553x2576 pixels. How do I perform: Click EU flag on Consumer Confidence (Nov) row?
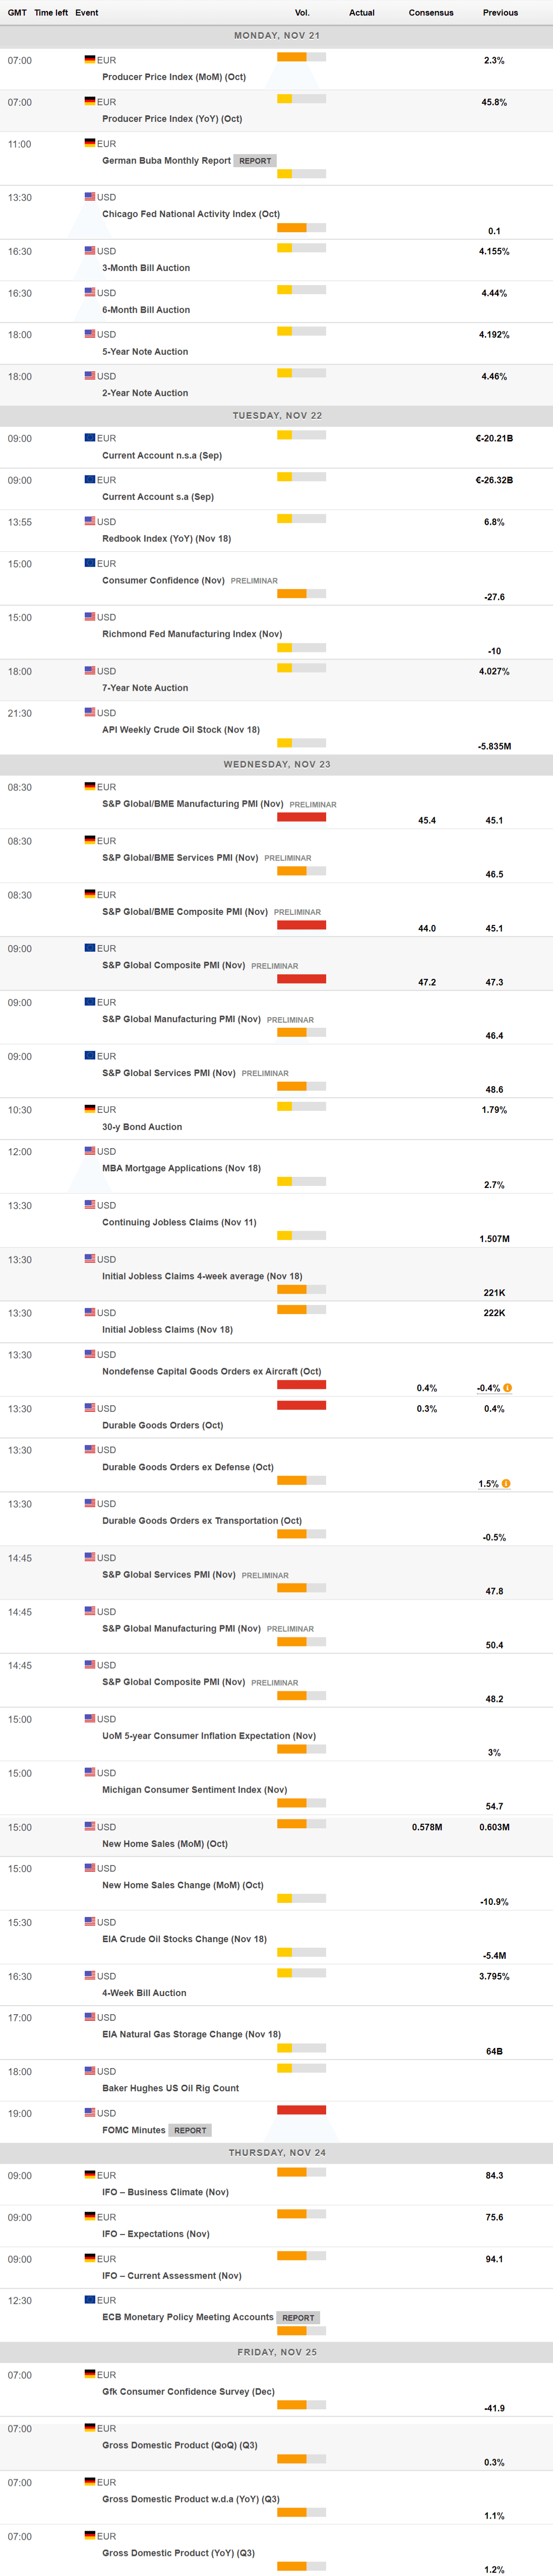pos(90,563)
